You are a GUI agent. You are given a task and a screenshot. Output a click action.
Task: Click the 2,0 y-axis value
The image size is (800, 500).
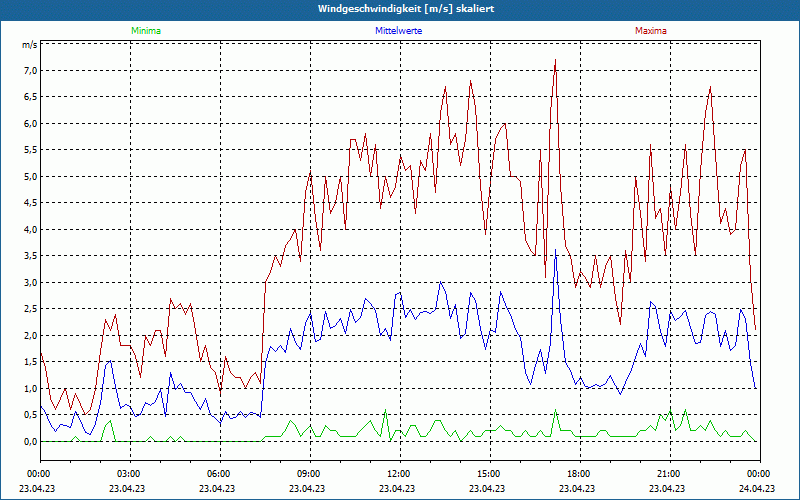click(x=30, y=336)
